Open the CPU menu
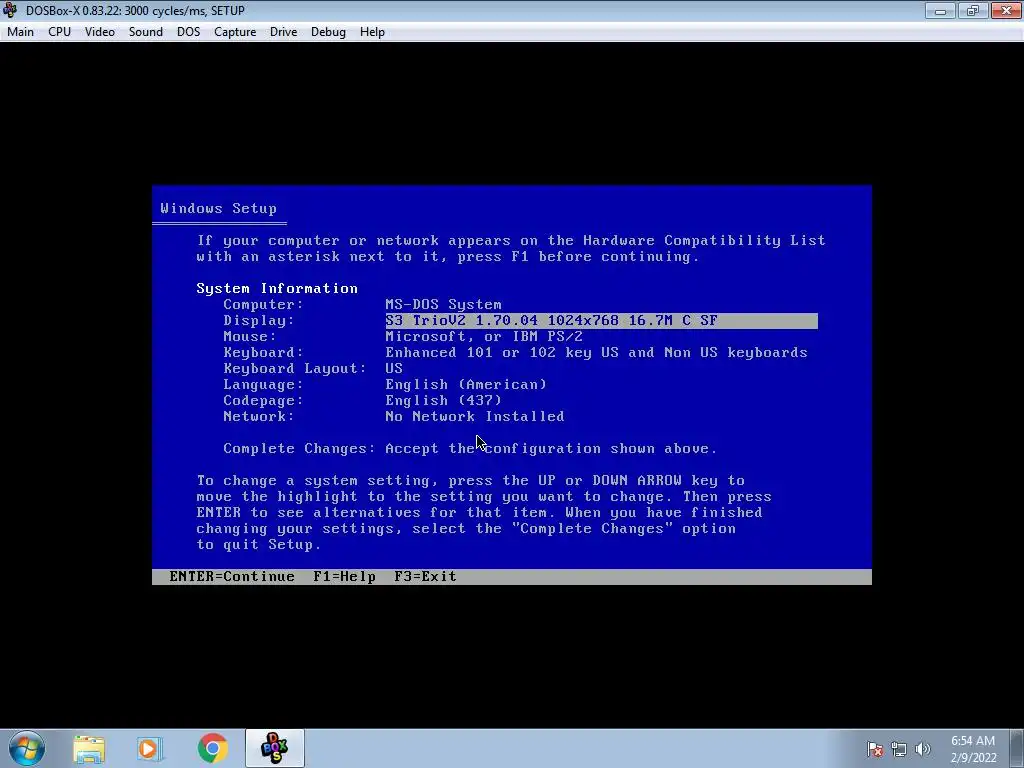Image resolution: width=1024 pixels, height=768 pixels. coord(59,32)
